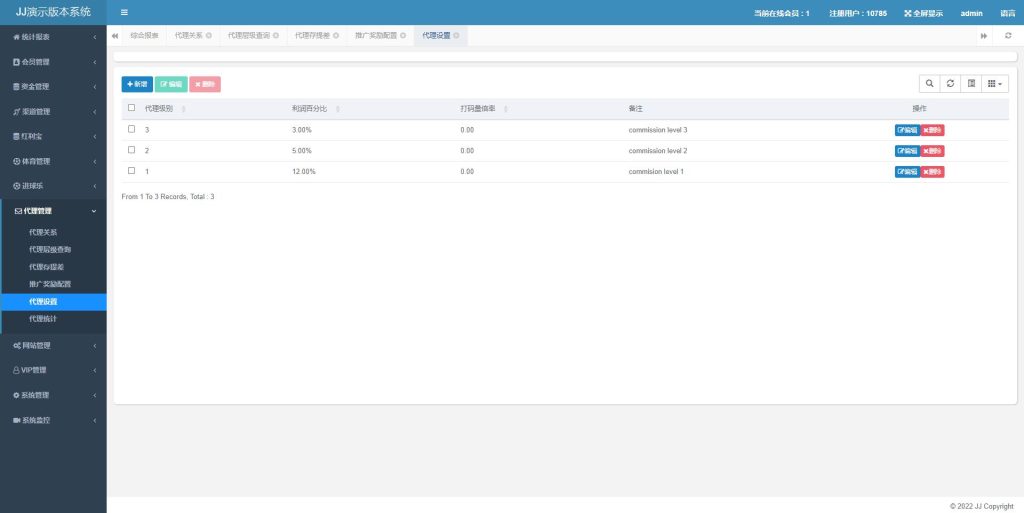Toggle card view with the table toolbar icon

click(971, 84)
